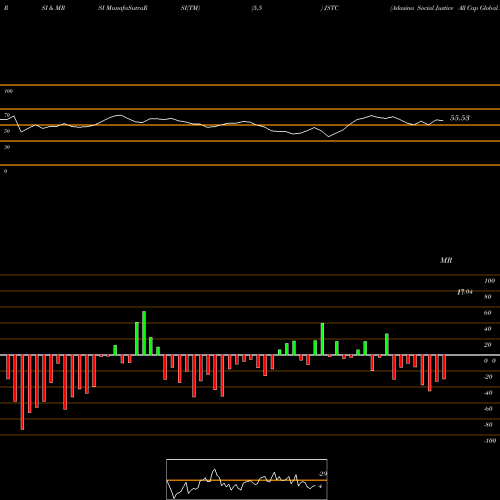The width and height of the screenshot is (500, 500).
Task: Click the longest red MR bar
Action: click(22, 392)
